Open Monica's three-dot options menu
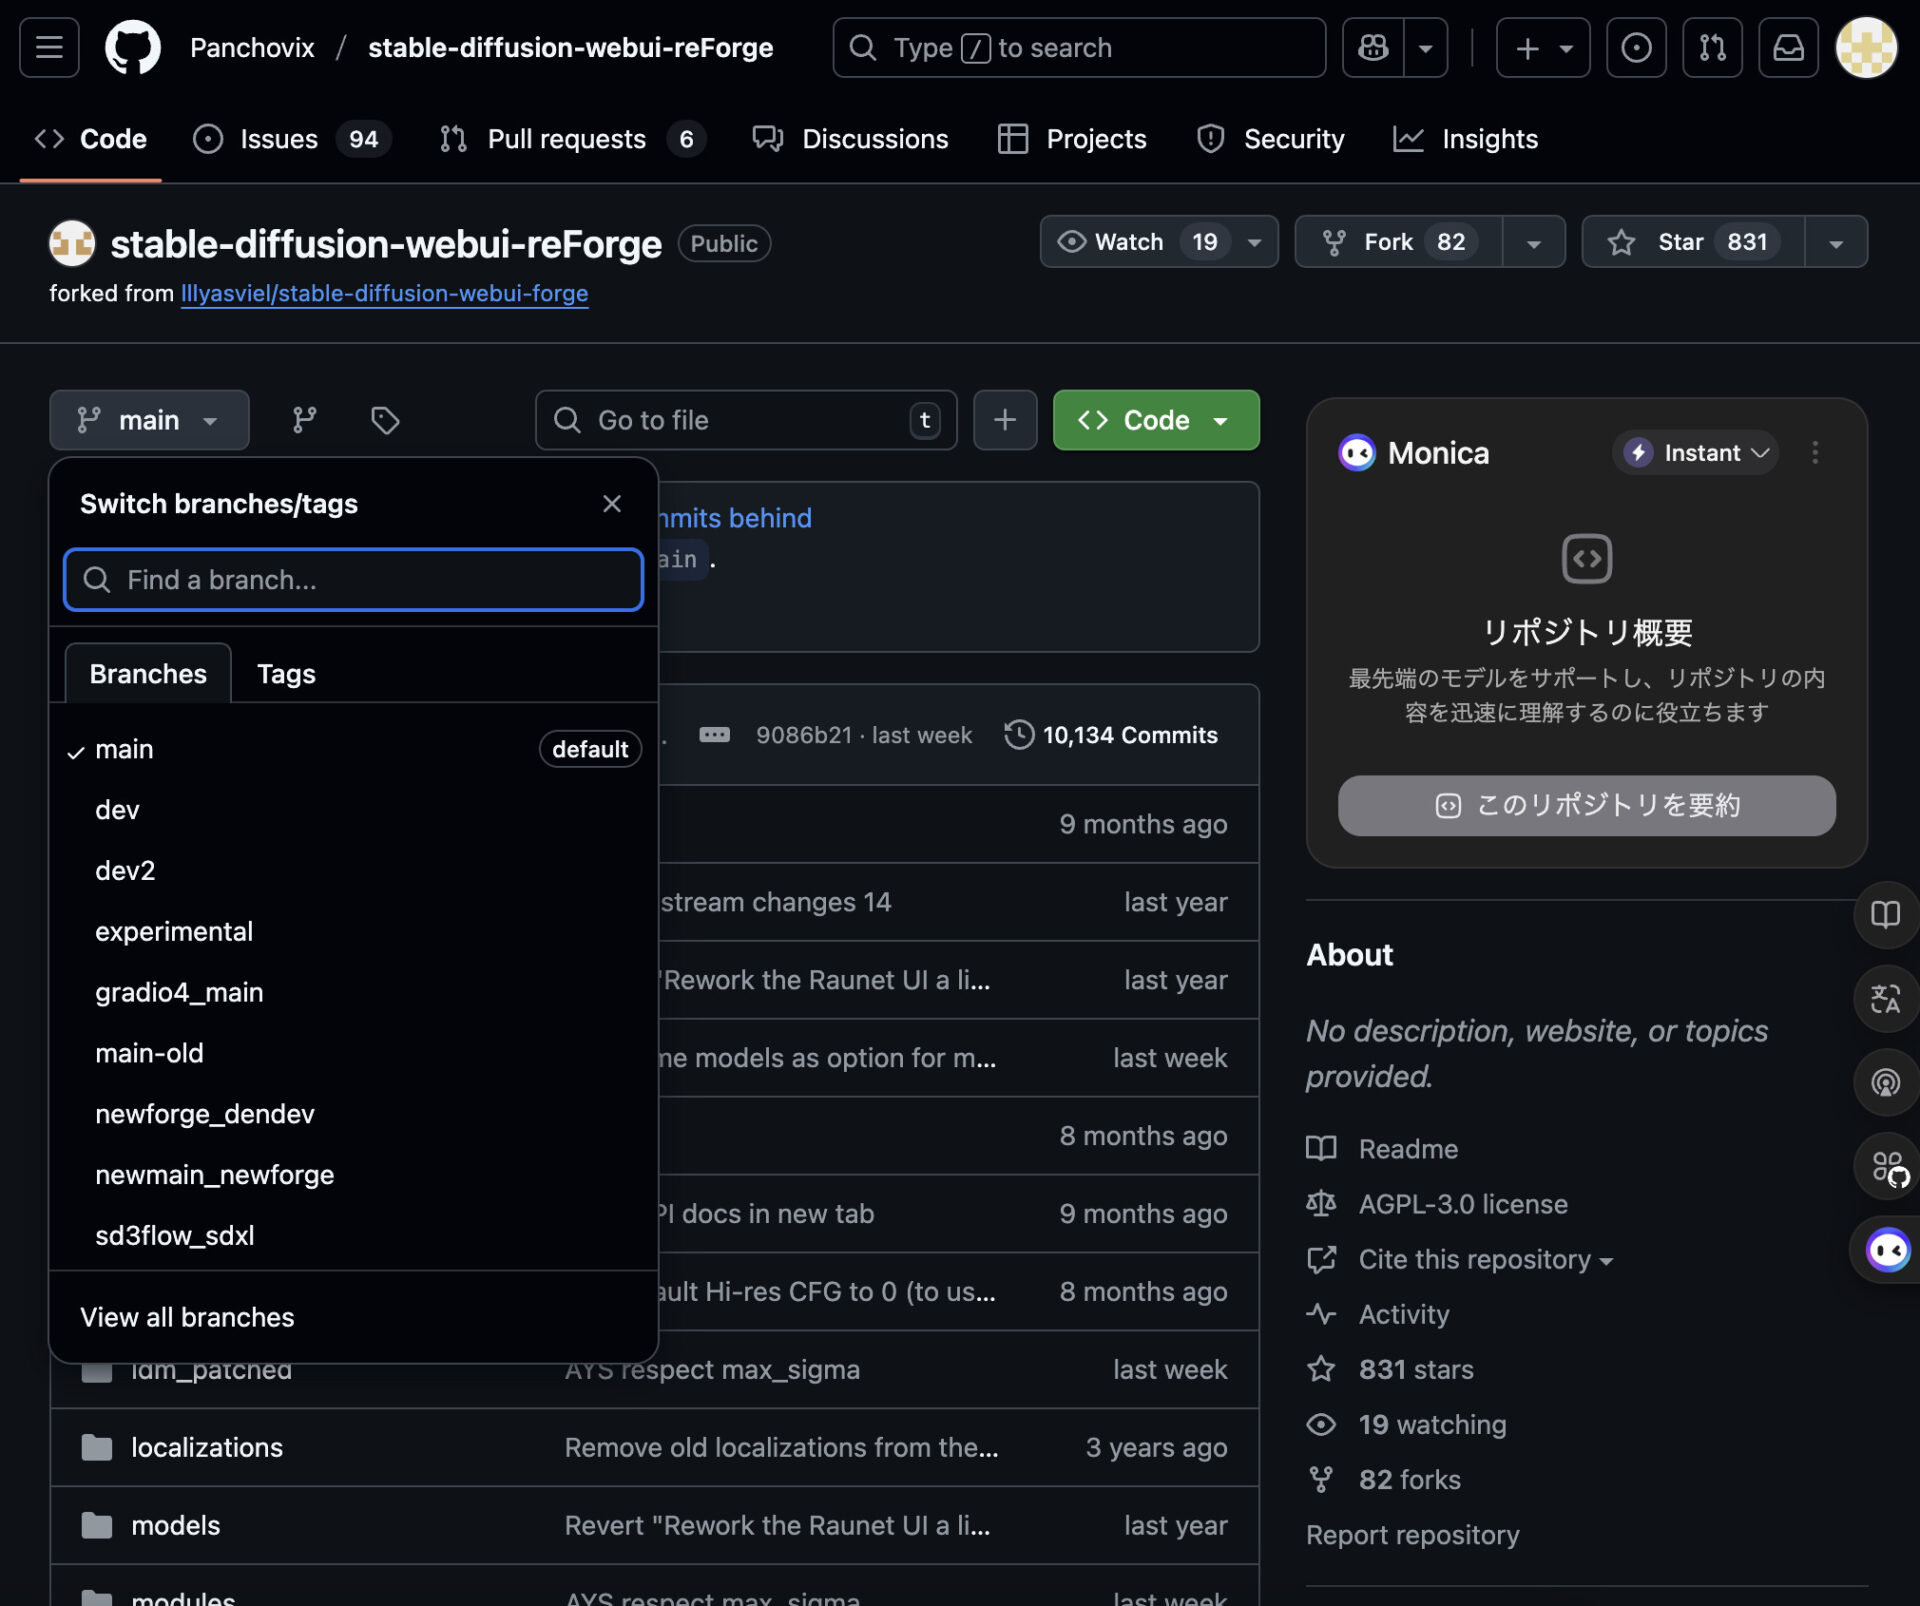This screenshot has height=1606, width=1920. (1815, 453)
